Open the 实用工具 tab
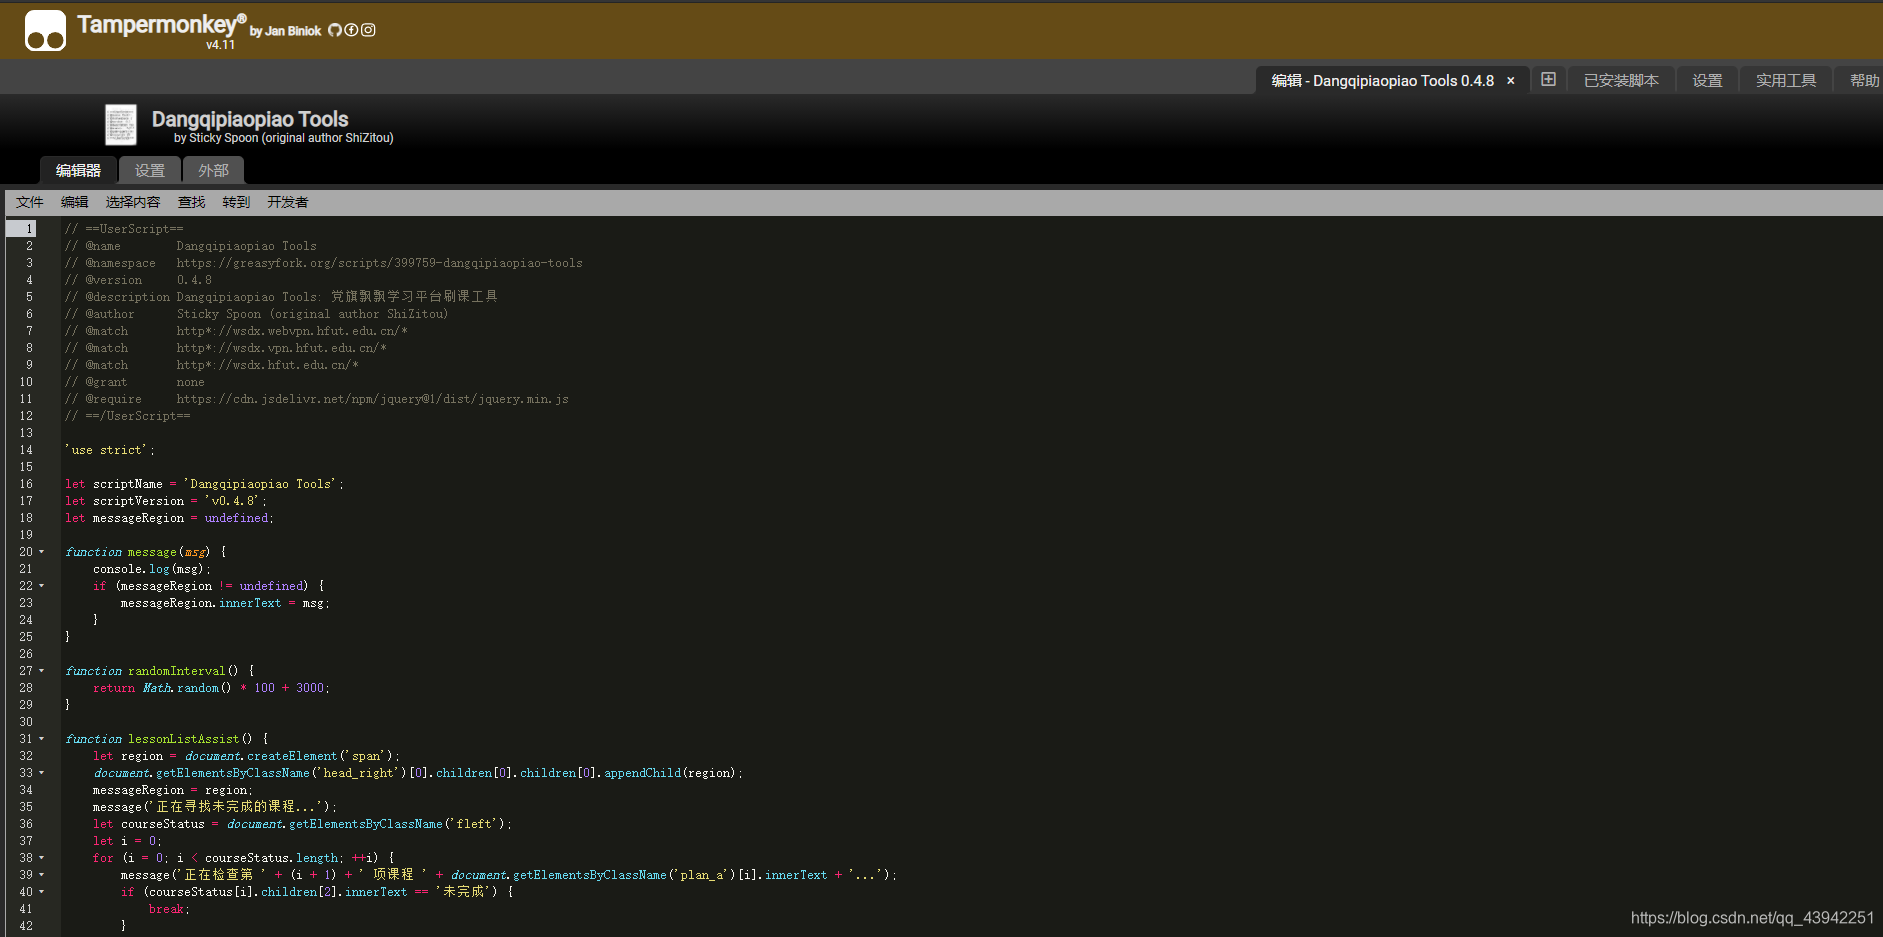This screenshot has width=1883, height=937. pyautogui.click(x=1786, y=81)
